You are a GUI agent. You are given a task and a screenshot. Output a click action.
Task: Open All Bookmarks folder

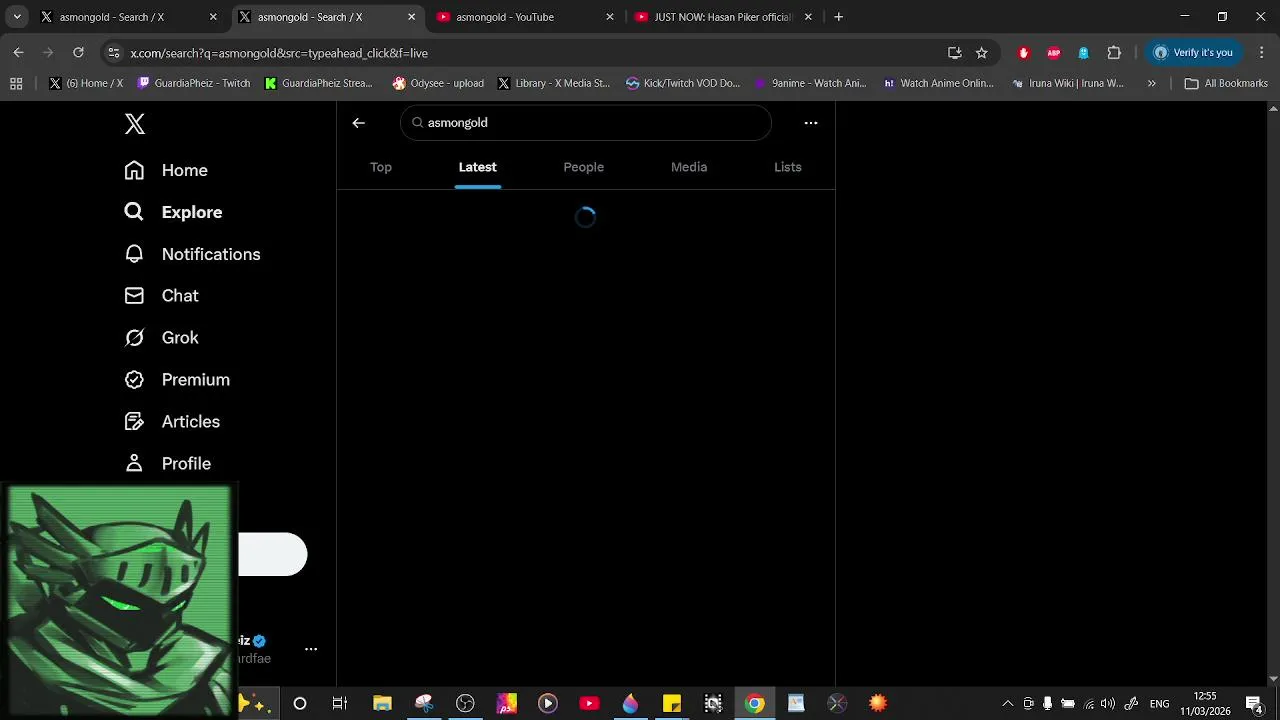[x=1226, y=84]
